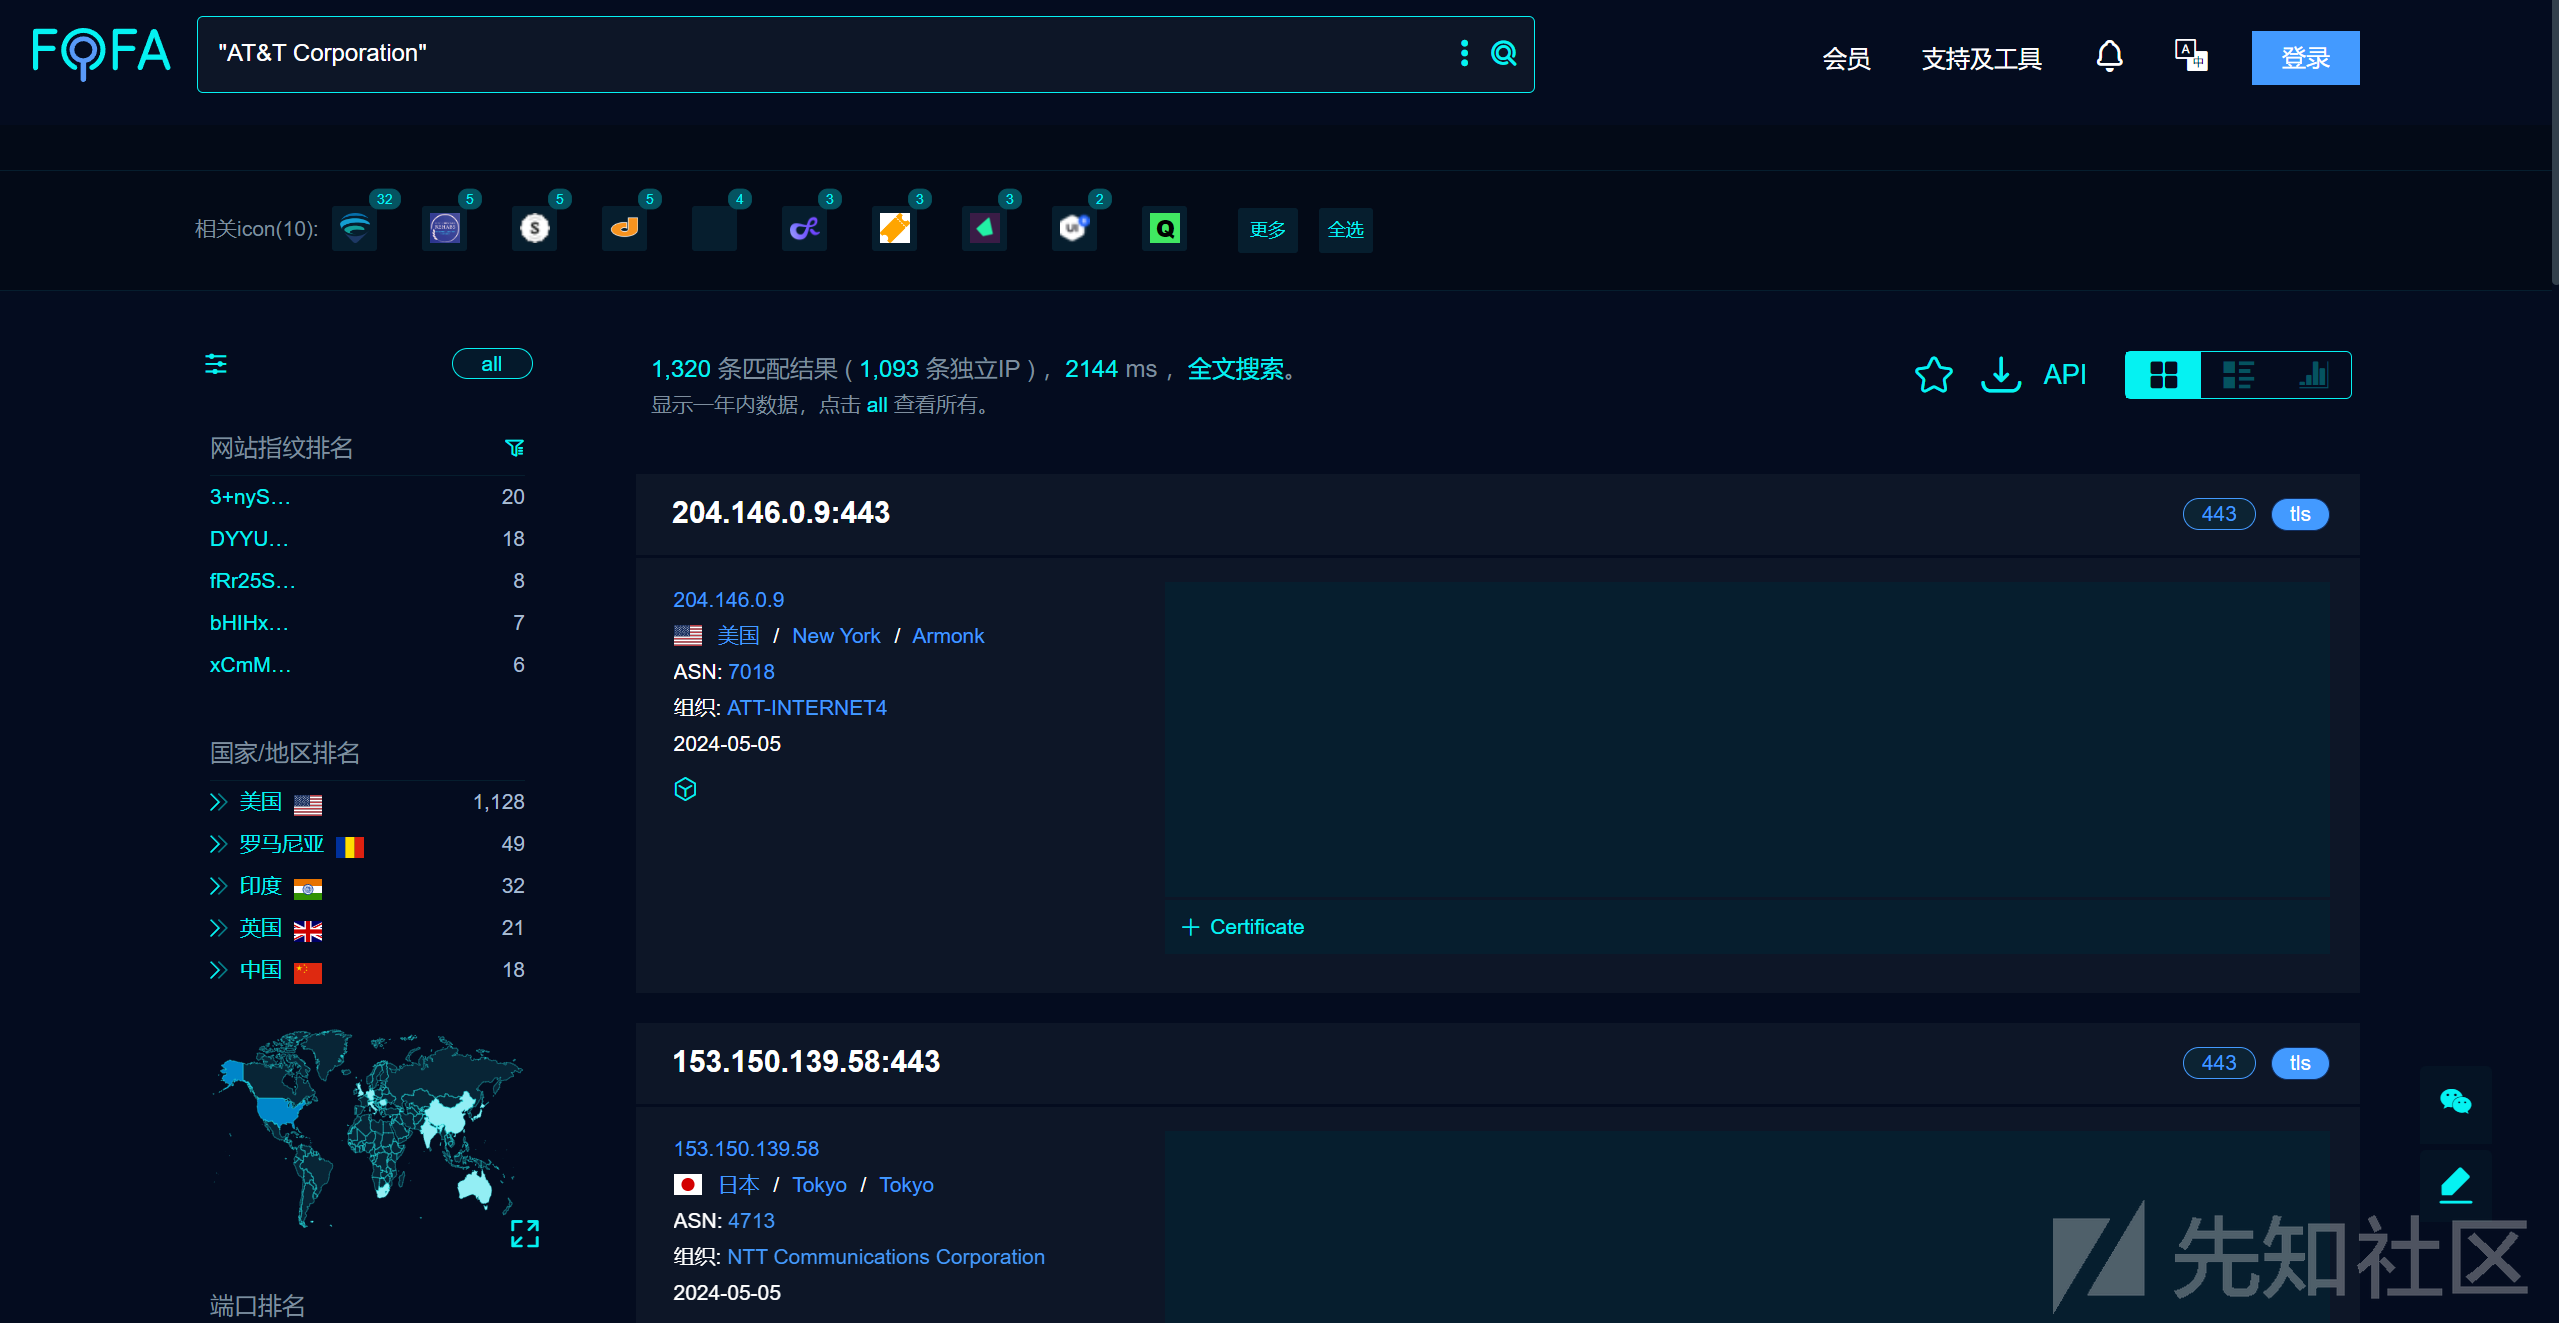Filter by fingerprint bHlHx…

[249, 623]
